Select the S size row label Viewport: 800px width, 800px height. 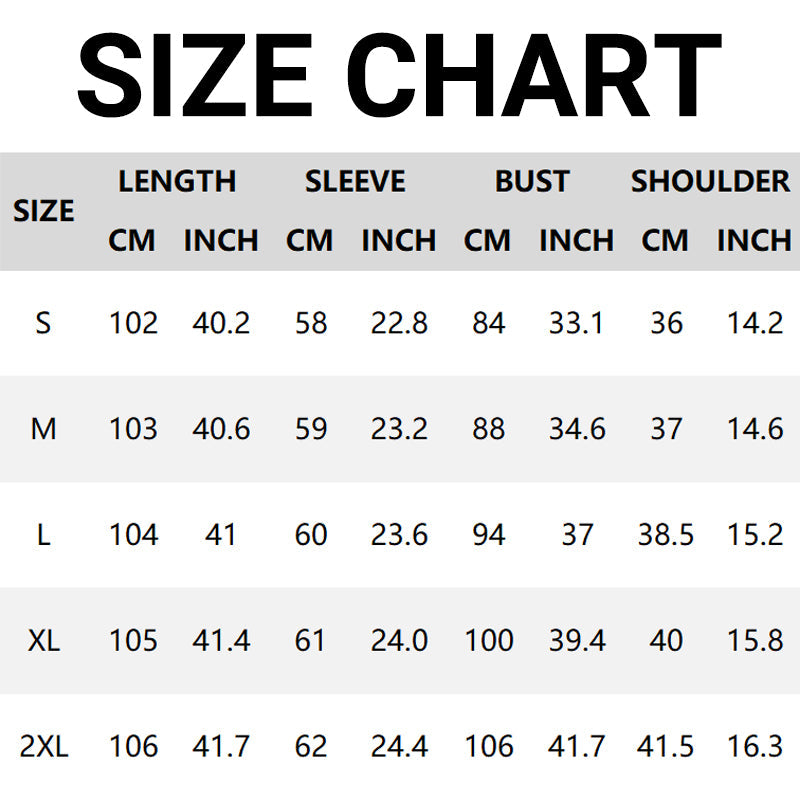(x=43, y=323)
